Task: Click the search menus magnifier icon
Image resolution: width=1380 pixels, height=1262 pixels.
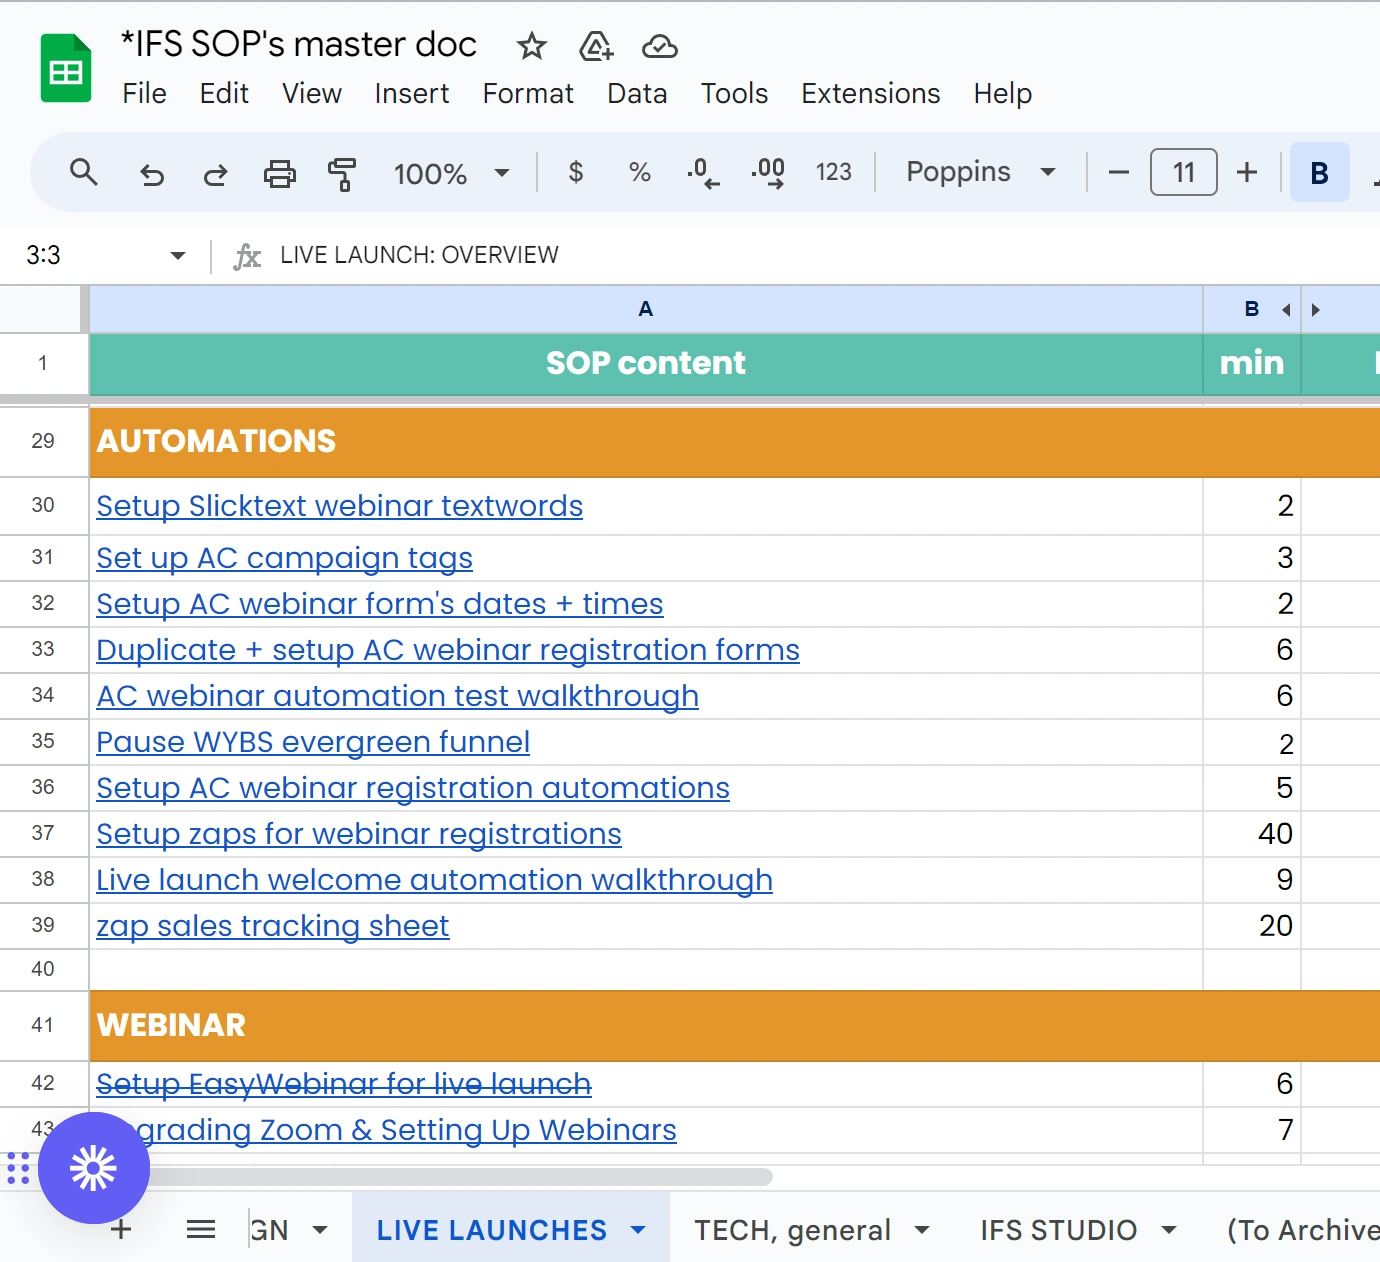Action: [x=84, y=173]
